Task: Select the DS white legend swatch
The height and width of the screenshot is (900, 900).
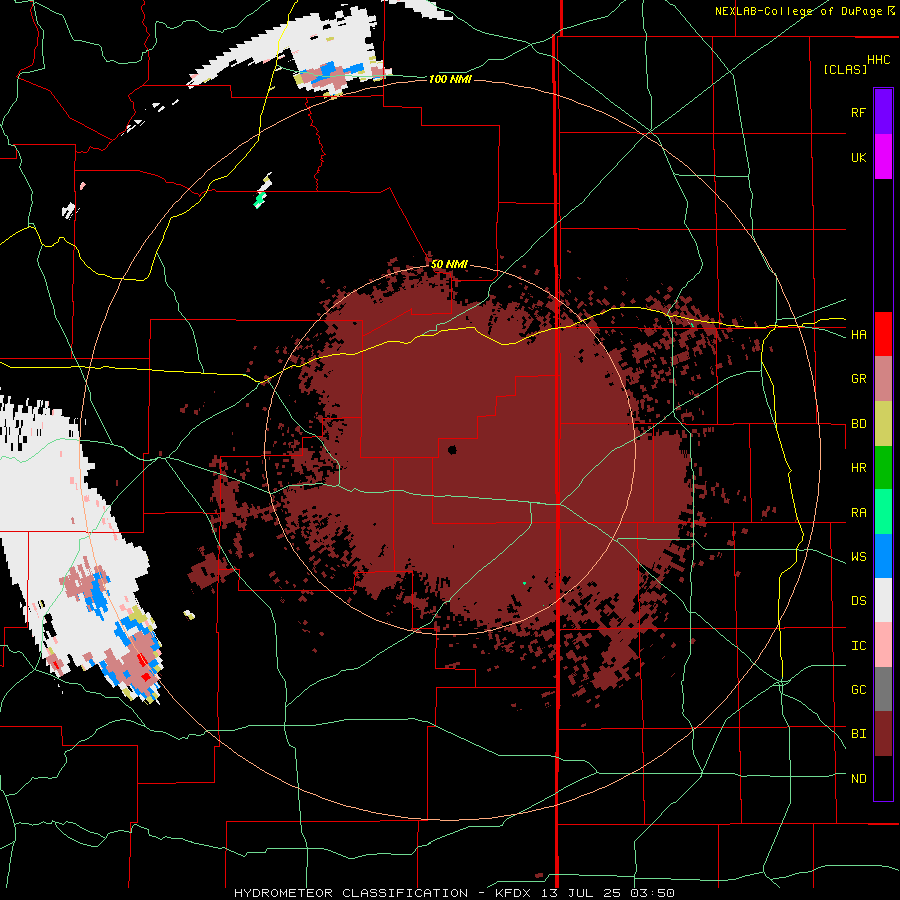Action: point(883,600)
